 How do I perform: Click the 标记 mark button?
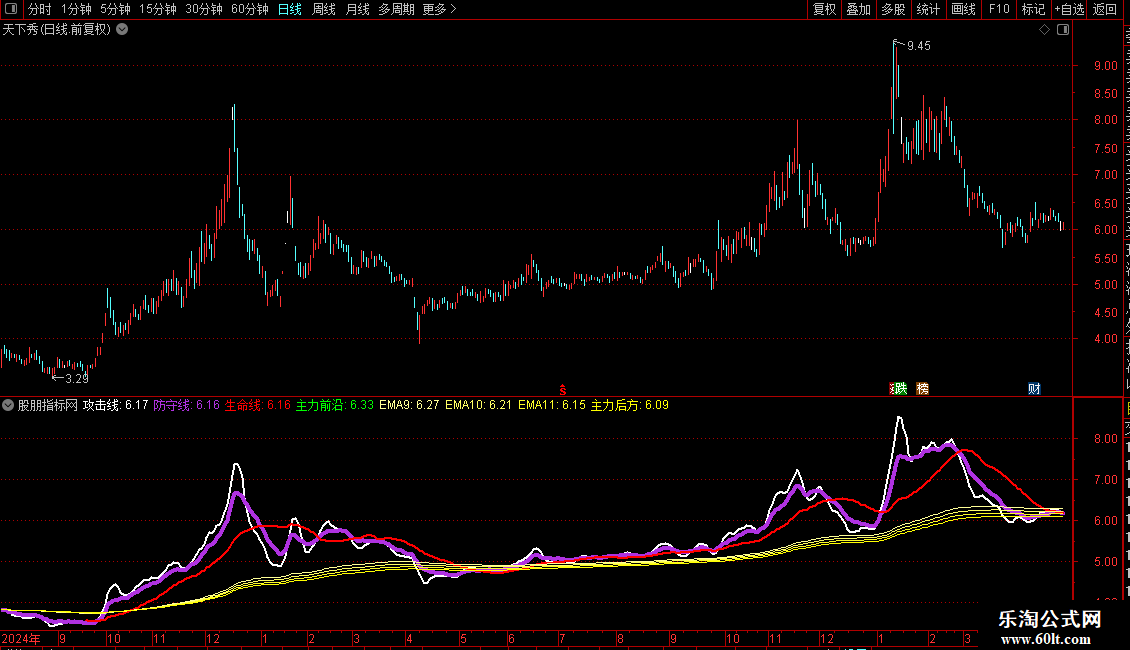[x=1033, y=9]
